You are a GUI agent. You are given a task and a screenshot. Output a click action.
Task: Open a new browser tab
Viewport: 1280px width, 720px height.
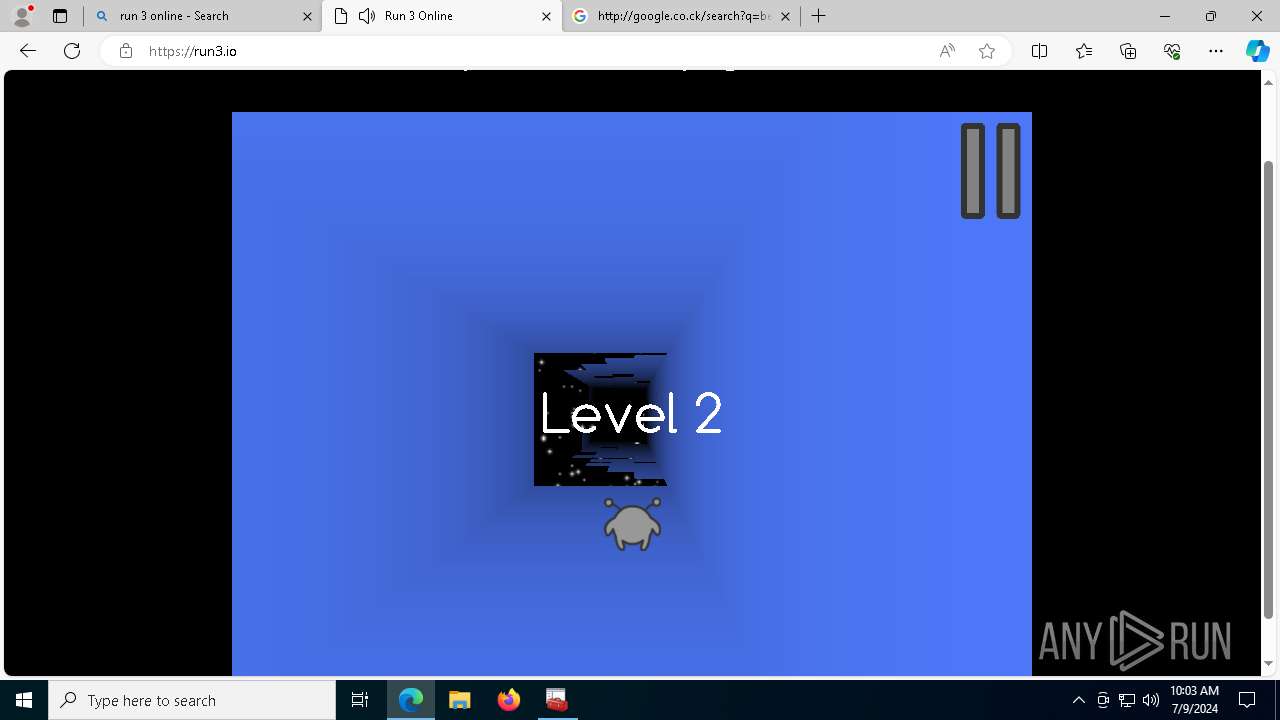pos(819,16)
